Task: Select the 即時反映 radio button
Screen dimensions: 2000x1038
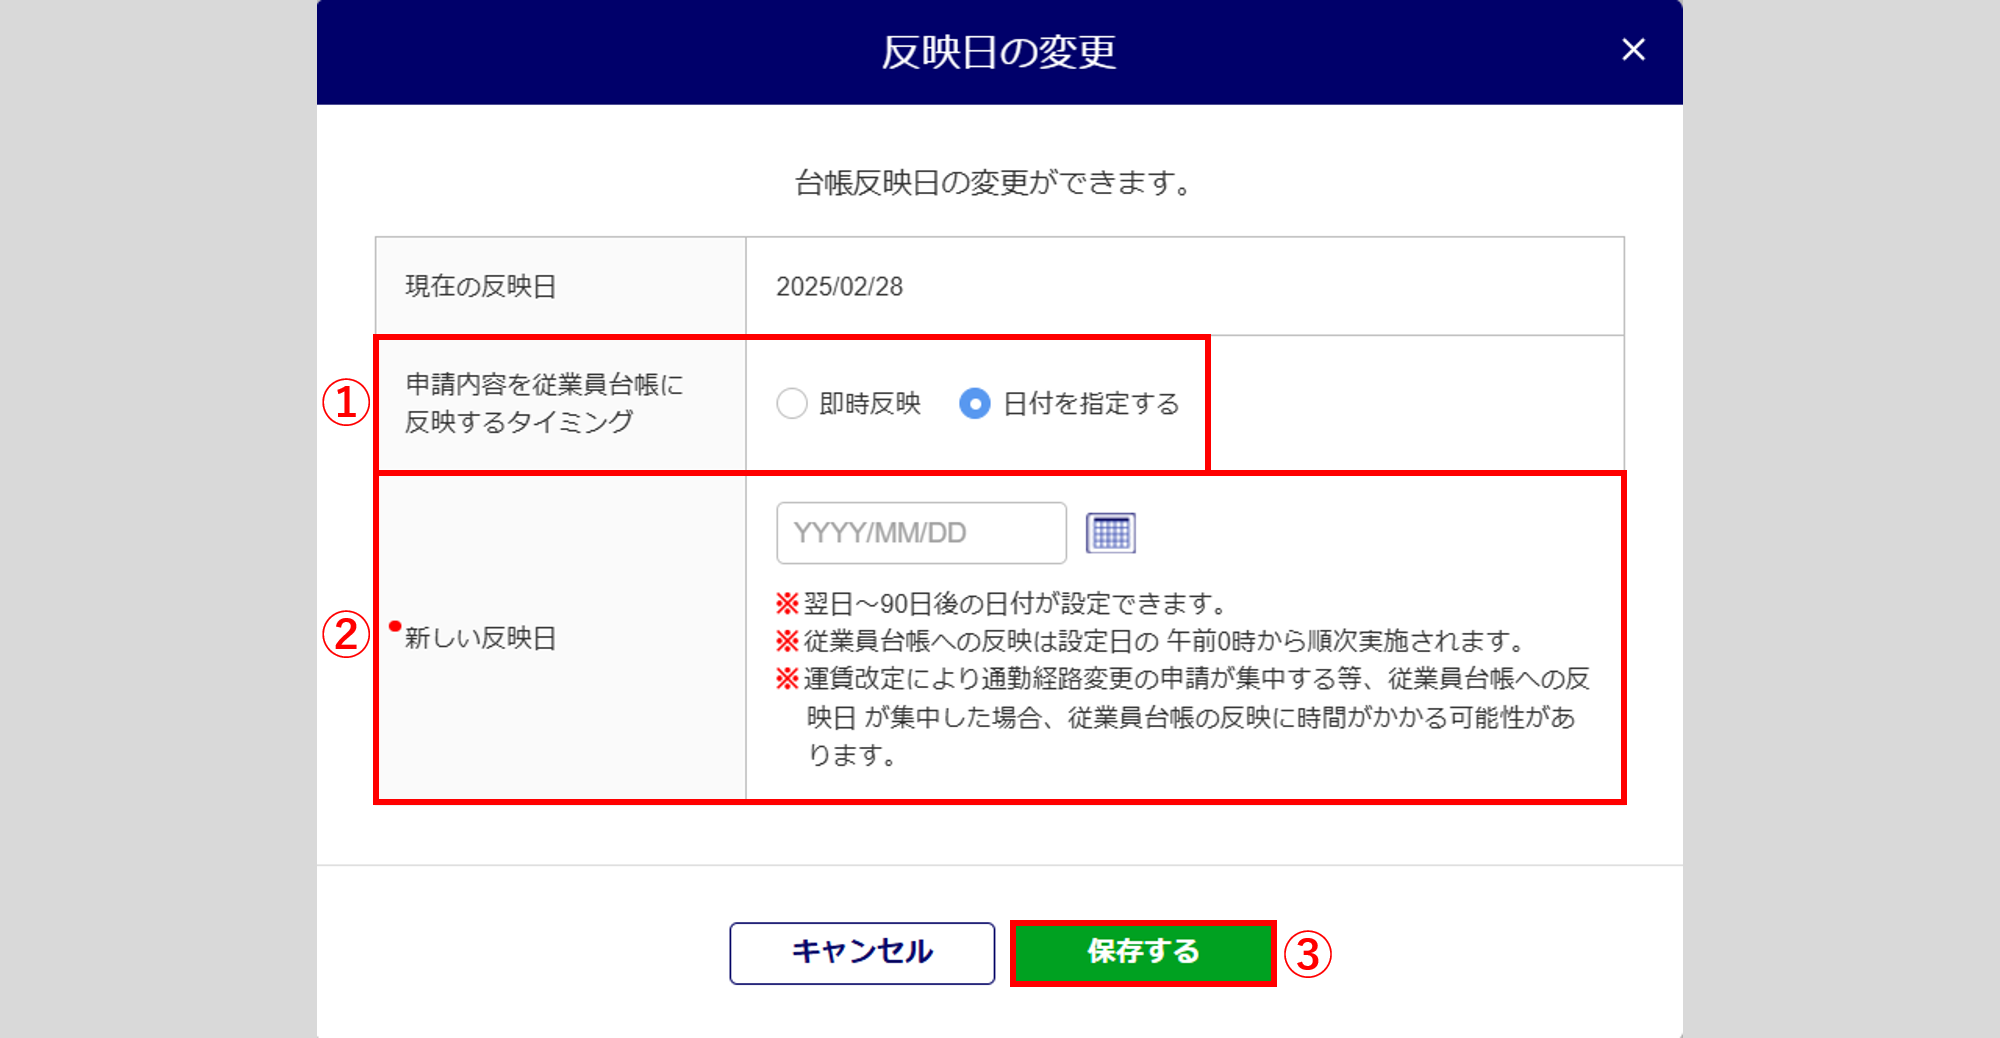Action: coord(791,404)
